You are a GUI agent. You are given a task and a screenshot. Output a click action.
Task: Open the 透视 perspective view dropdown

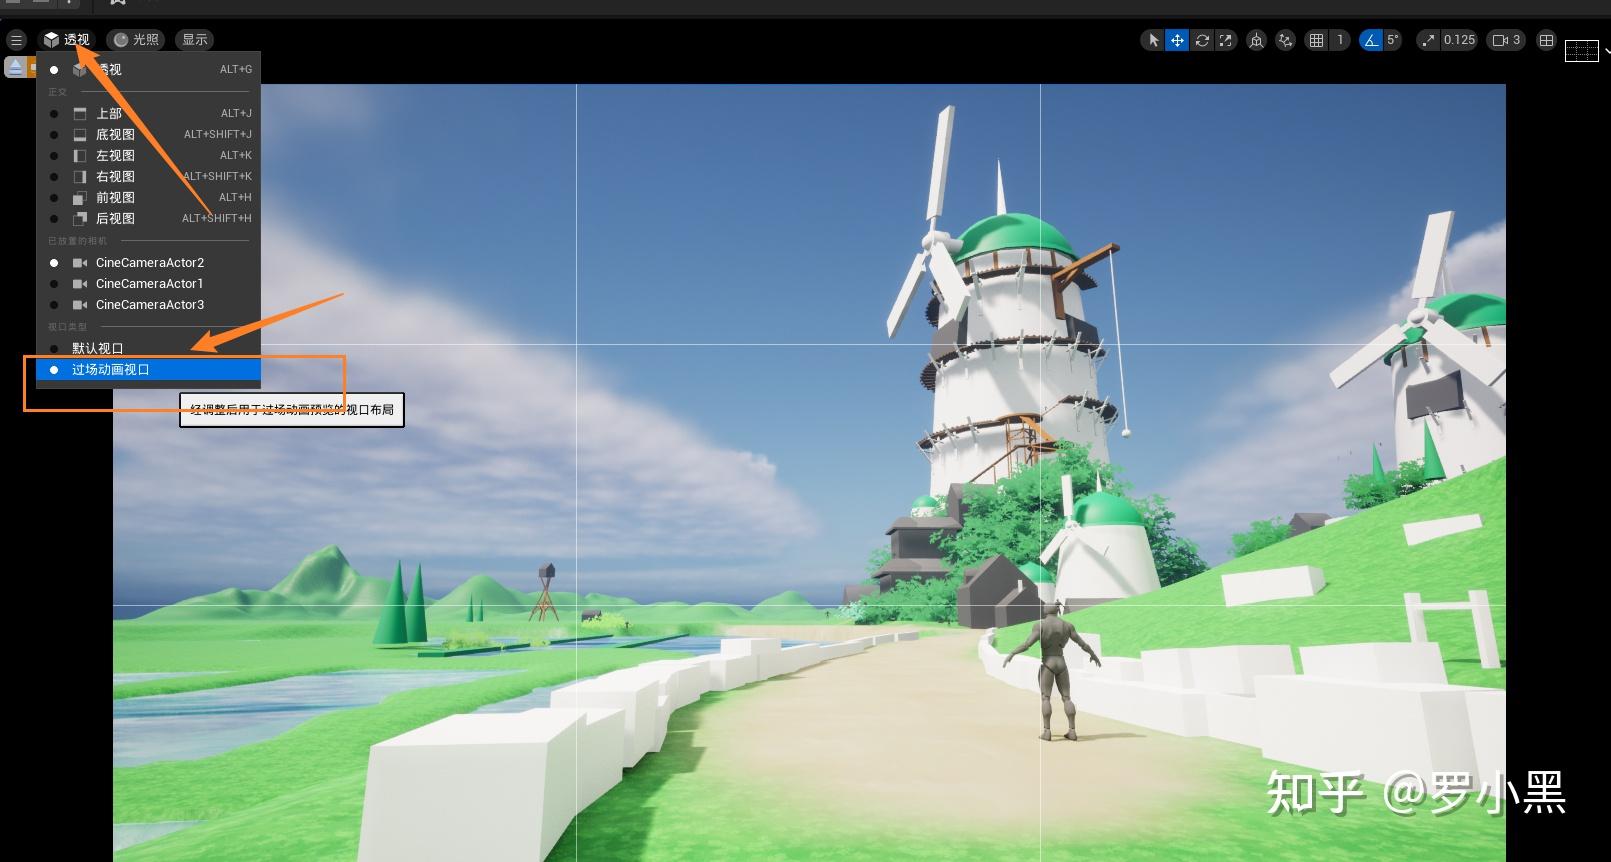(x=67, y=40)
